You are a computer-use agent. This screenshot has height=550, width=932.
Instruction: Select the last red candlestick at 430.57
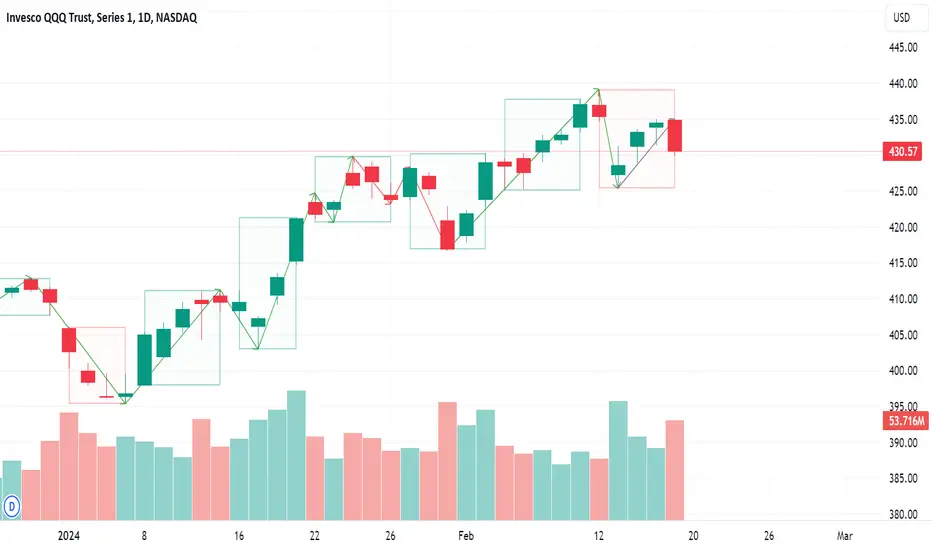click(675, 136)
